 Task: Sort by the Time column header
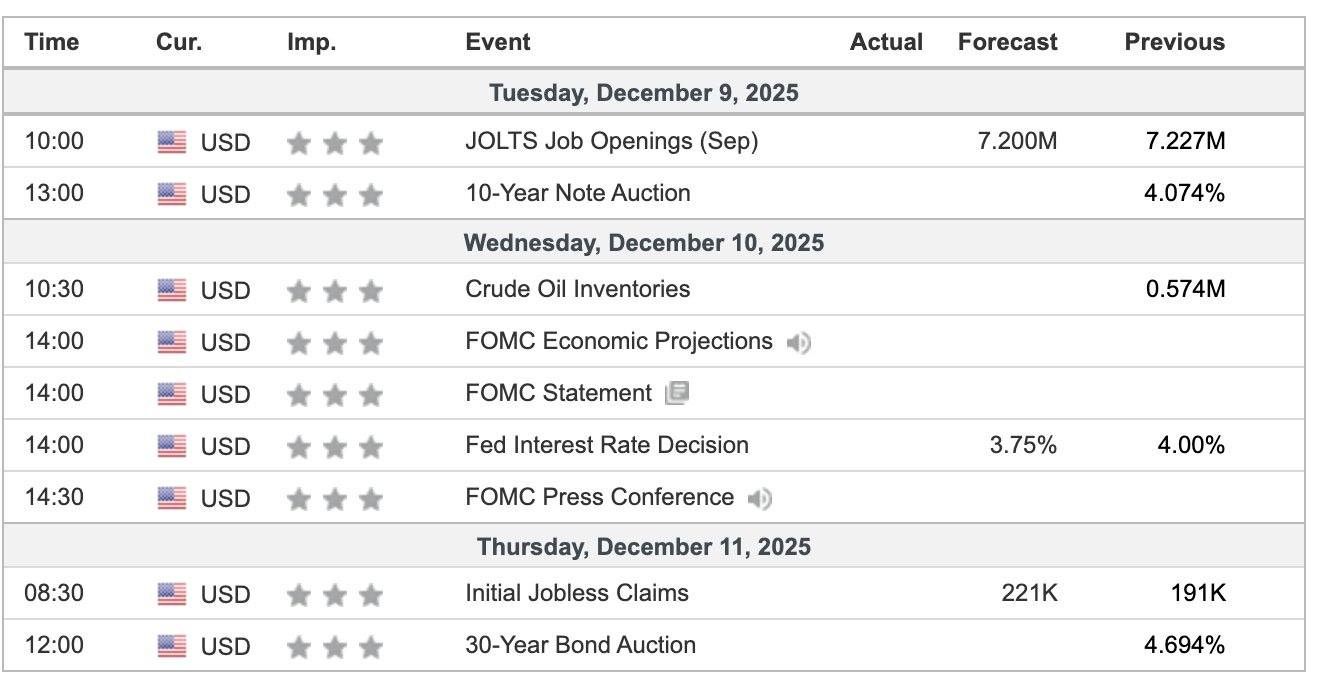(x=51, y=42)
